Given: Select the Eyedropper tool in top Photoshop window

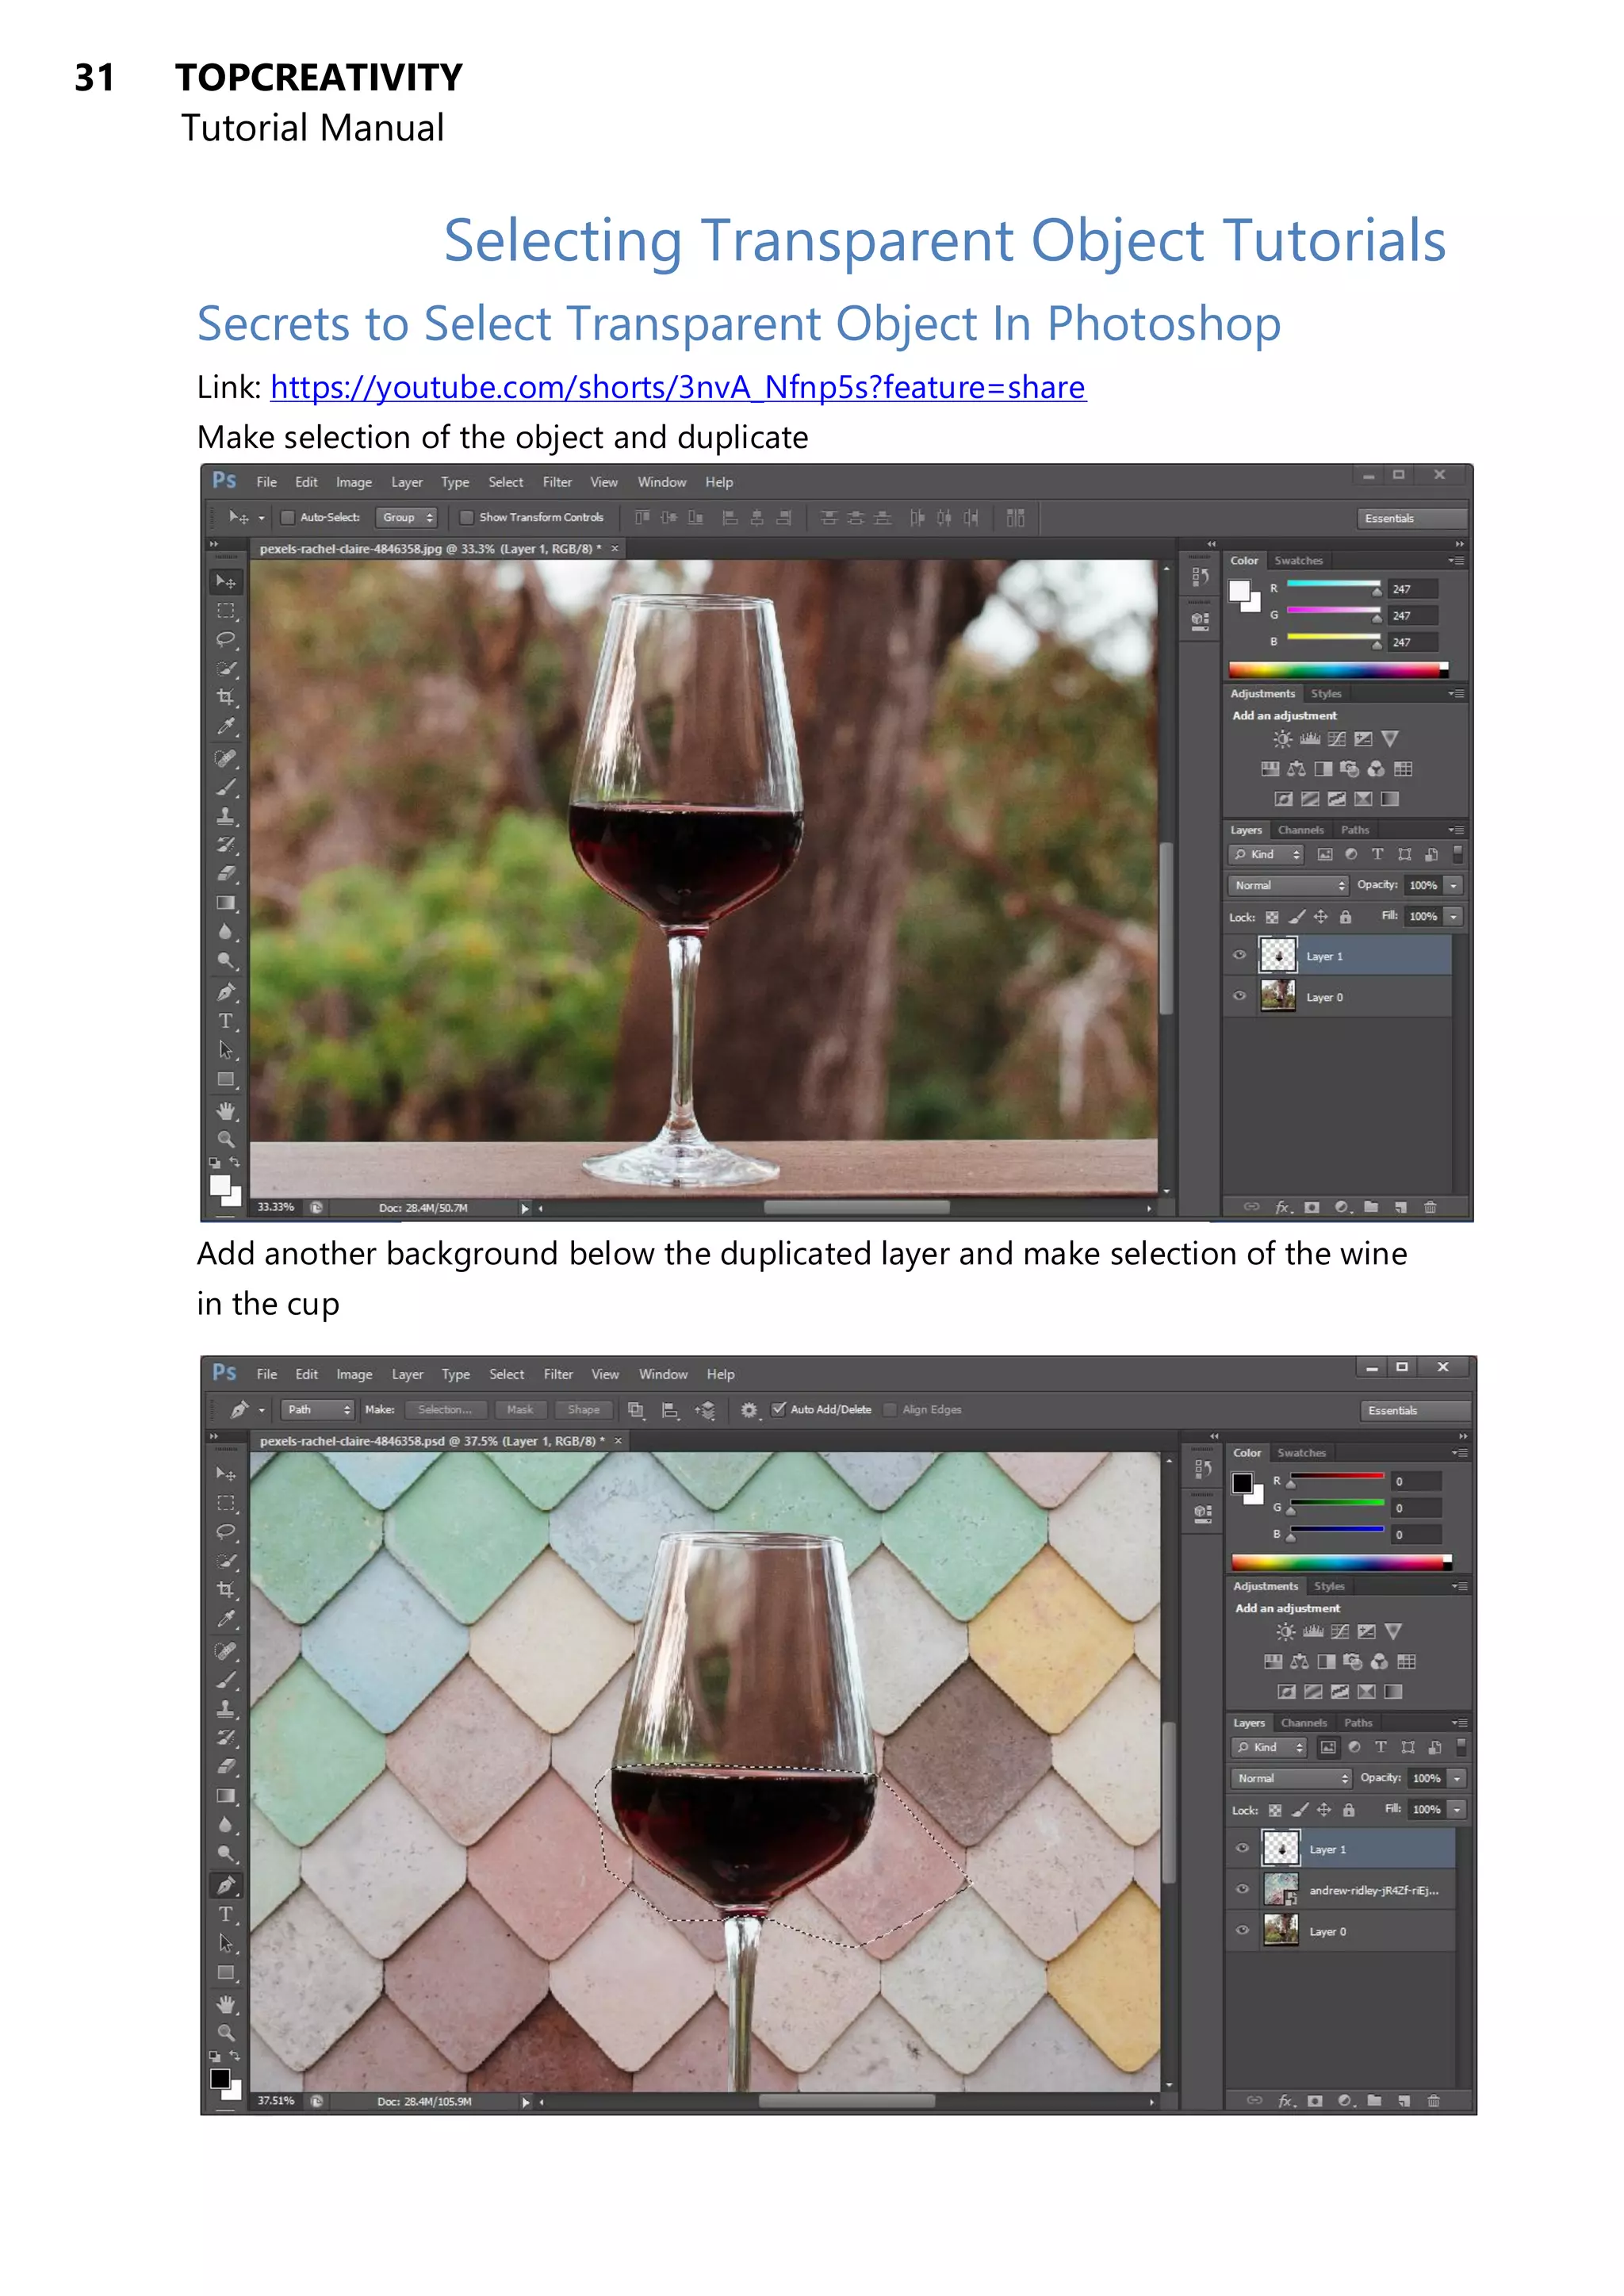Looking at the screenshot, I should (226, 726).
